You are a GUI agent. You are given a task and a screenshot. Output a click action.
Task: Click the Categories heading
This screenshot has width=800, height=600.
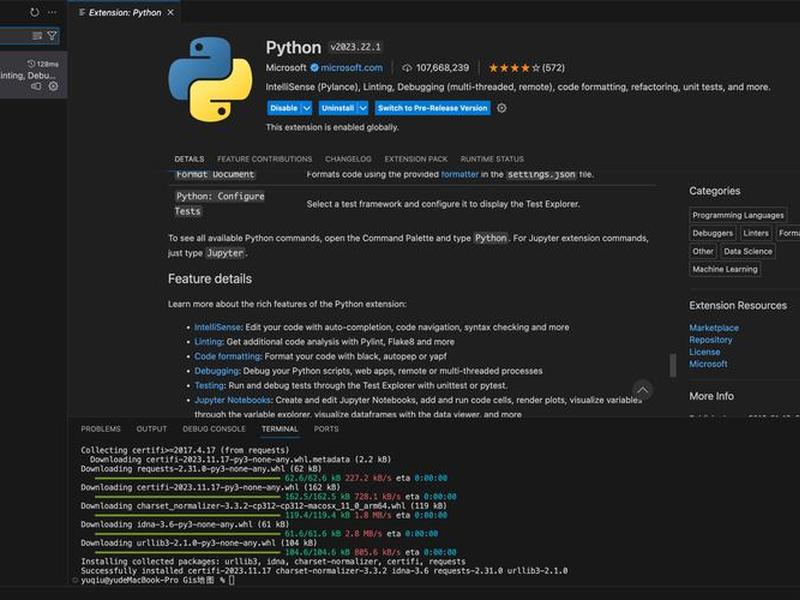714,191
